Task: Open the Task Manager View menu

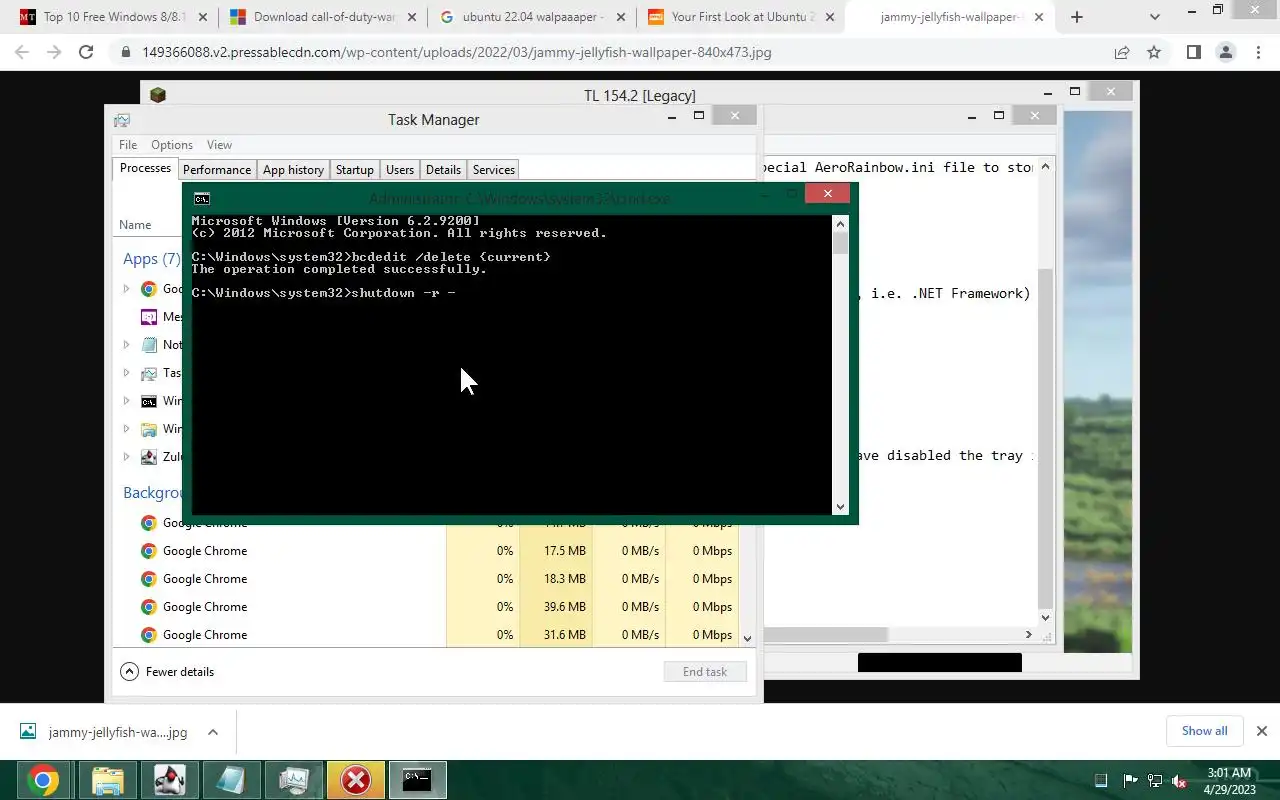Action: 219,145
